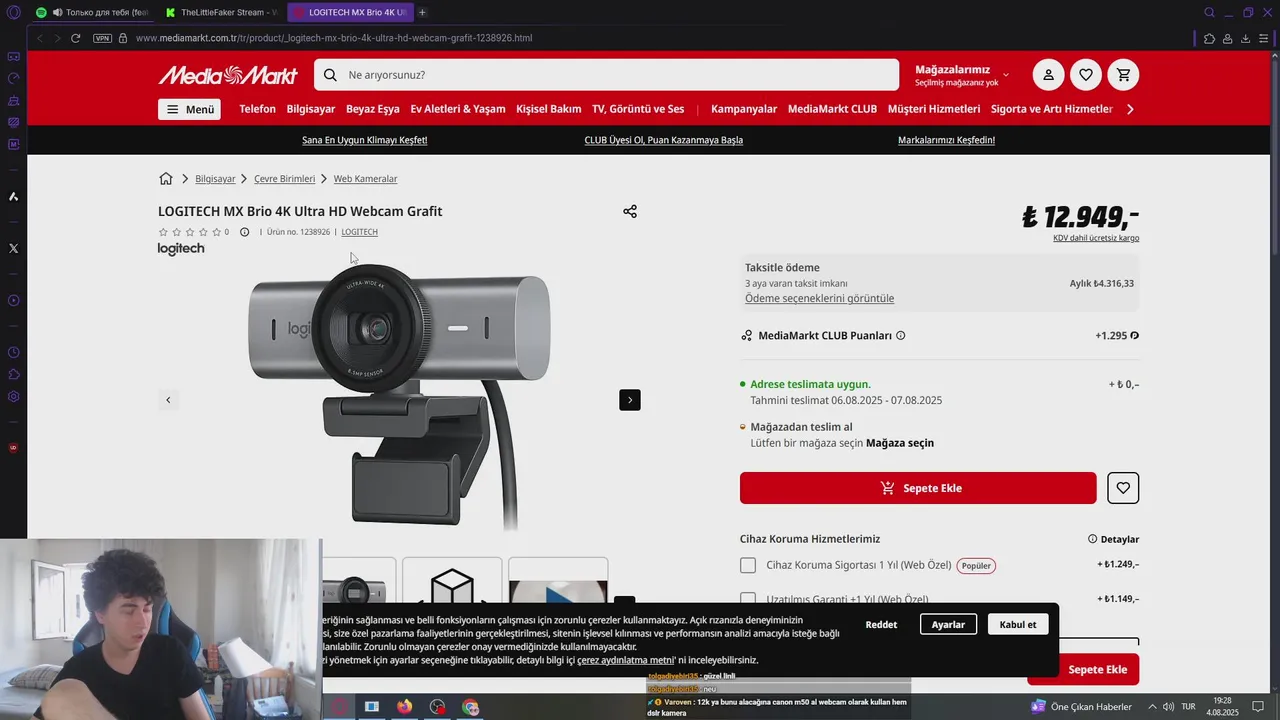Click the Opera logo menu button

pyautogui.click(x=13, y=12)
